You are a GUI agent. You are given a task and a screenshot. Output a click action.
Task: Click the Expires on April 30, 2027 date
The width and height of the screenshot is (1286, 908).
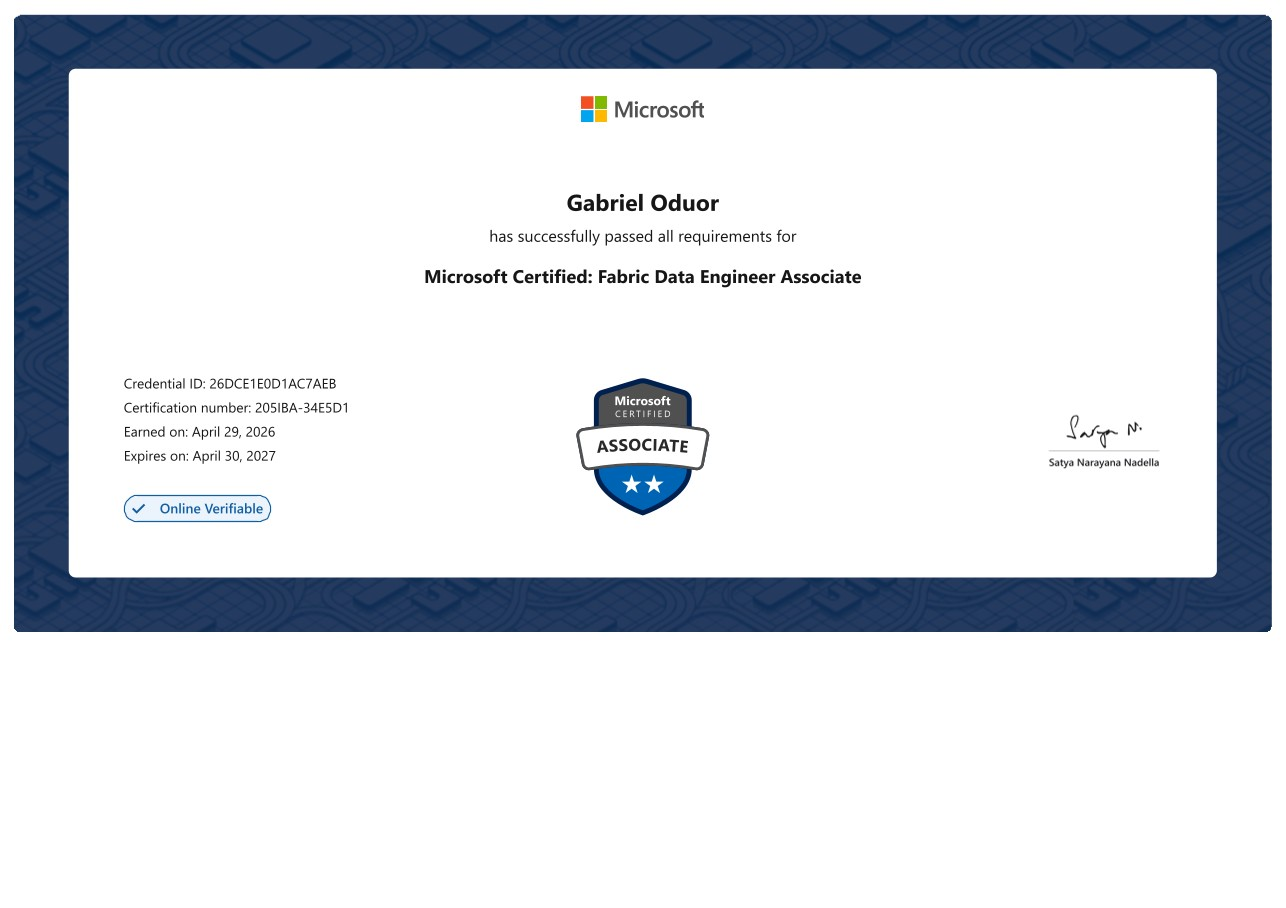click(x=200, y=456)
